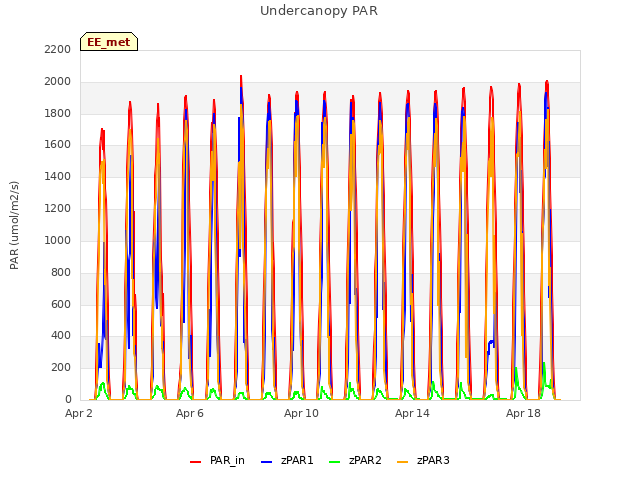Screen dimensions: 640x480
Task: Click the 1400 y-axis tick label
Action: pyautogui.click(x=58, y=176)
